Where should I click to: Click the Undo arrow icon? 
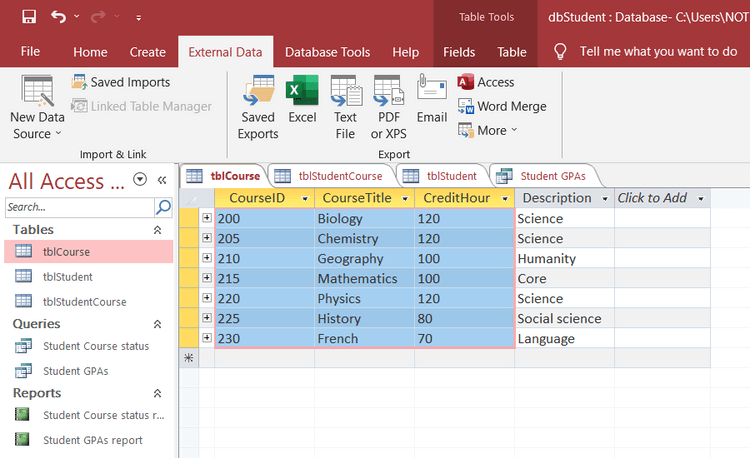[x=58, y=17]
